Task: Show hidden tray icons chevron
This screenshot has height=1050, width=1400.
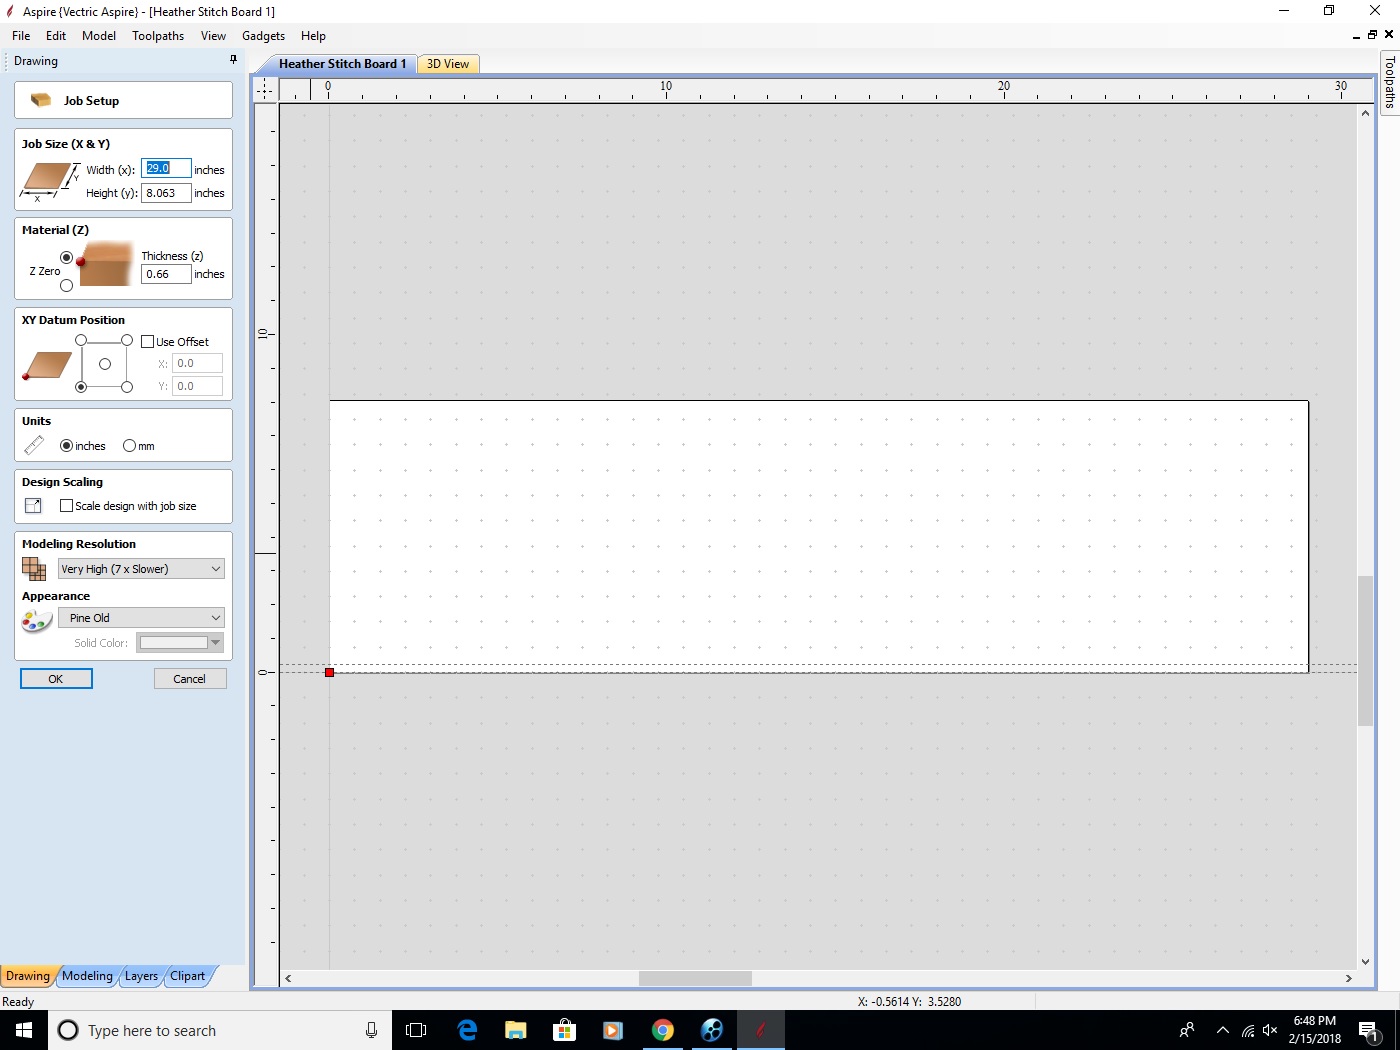Action: pyautogui.click(x=1222, y=1030)
